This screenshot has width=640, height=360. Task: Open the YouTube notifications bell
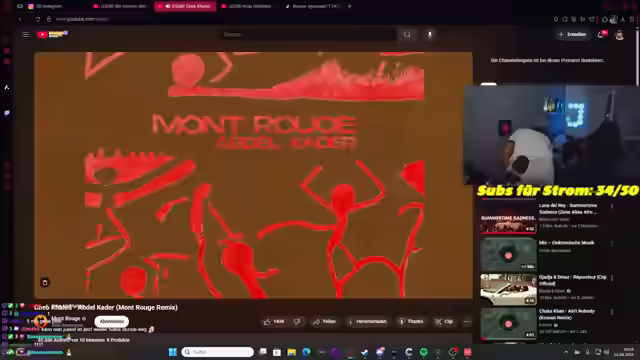[601, 35]
